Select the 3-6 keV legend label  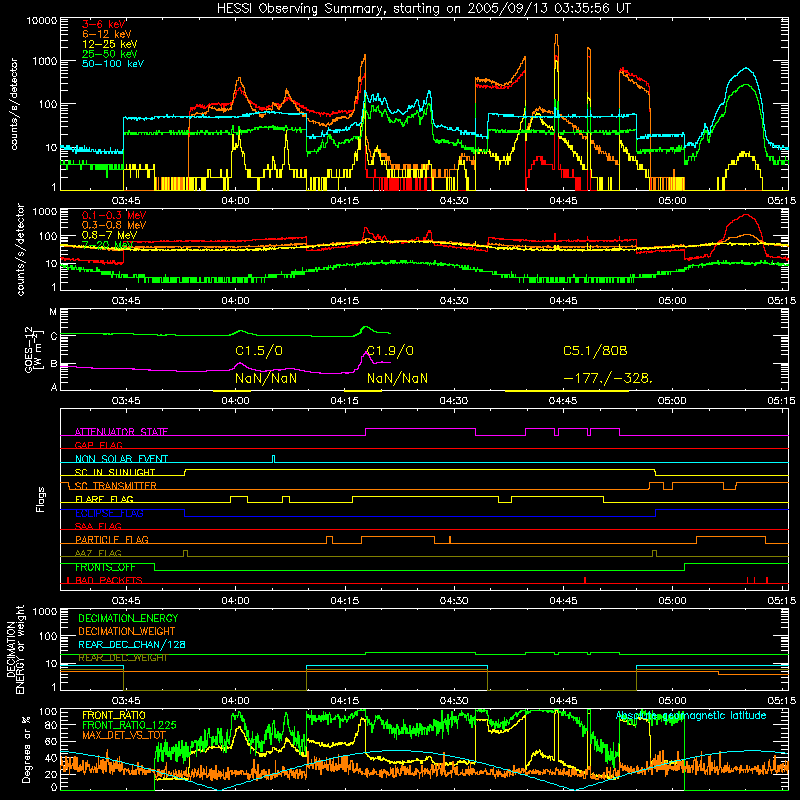pos(104,24)
